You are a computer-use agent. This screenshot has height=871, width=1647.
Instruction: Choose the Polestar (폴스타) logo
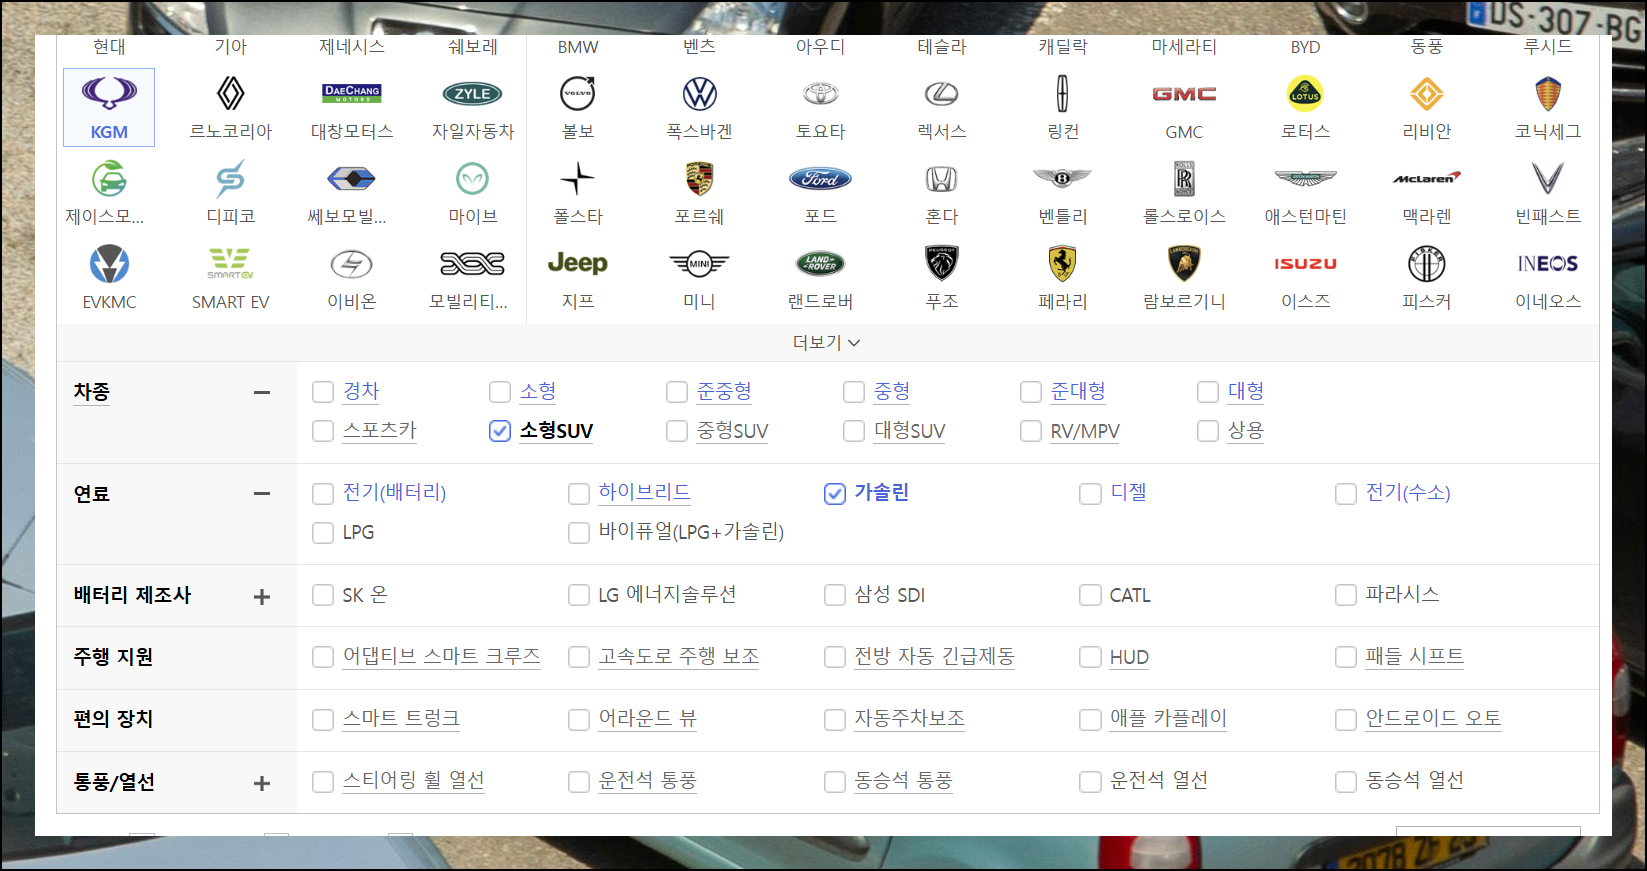[x=578, y=179]
